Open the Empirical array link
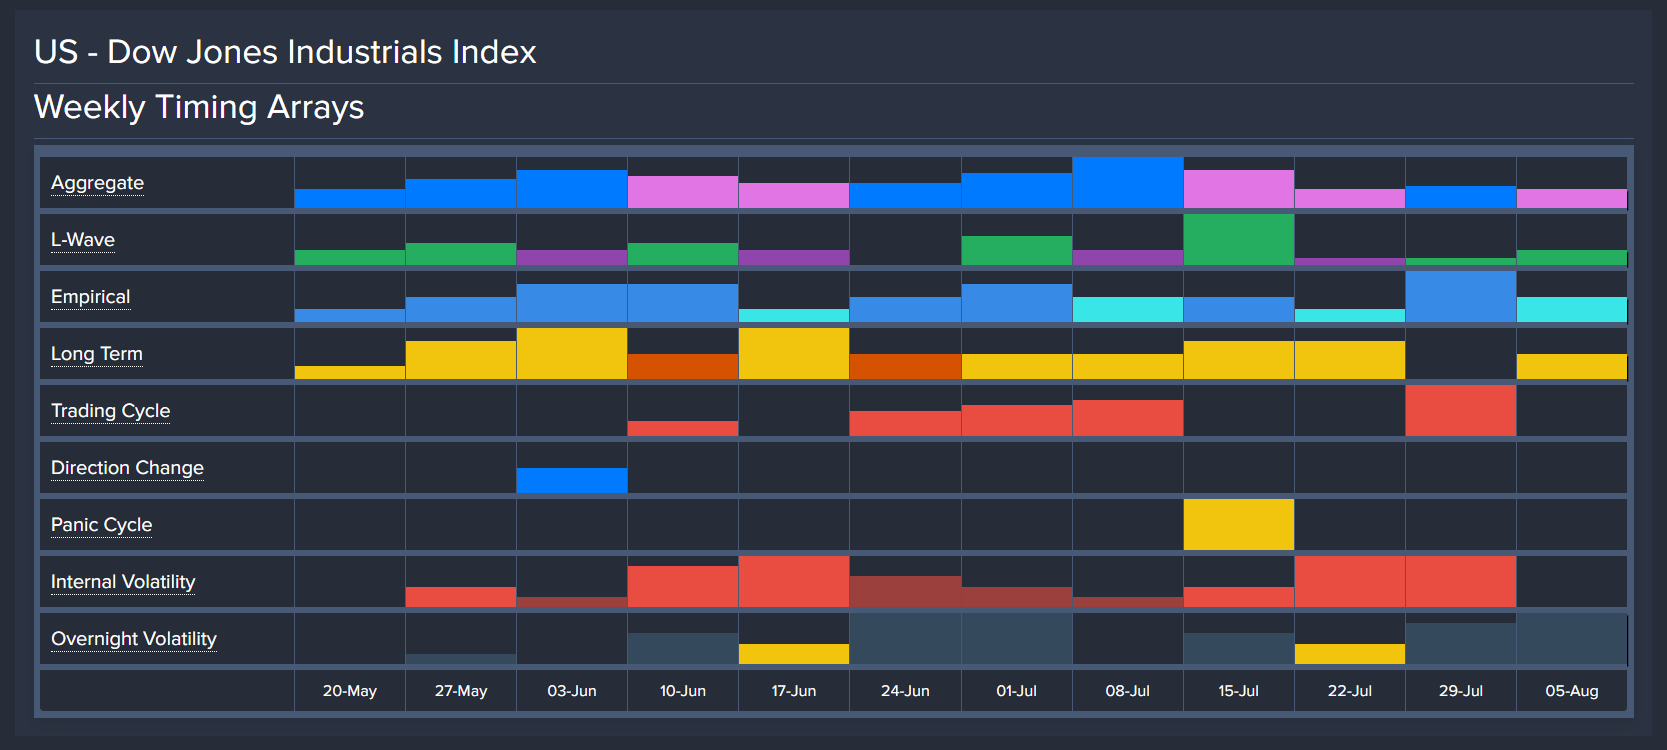The image size is (1667, 750). [x=90, y=297]
